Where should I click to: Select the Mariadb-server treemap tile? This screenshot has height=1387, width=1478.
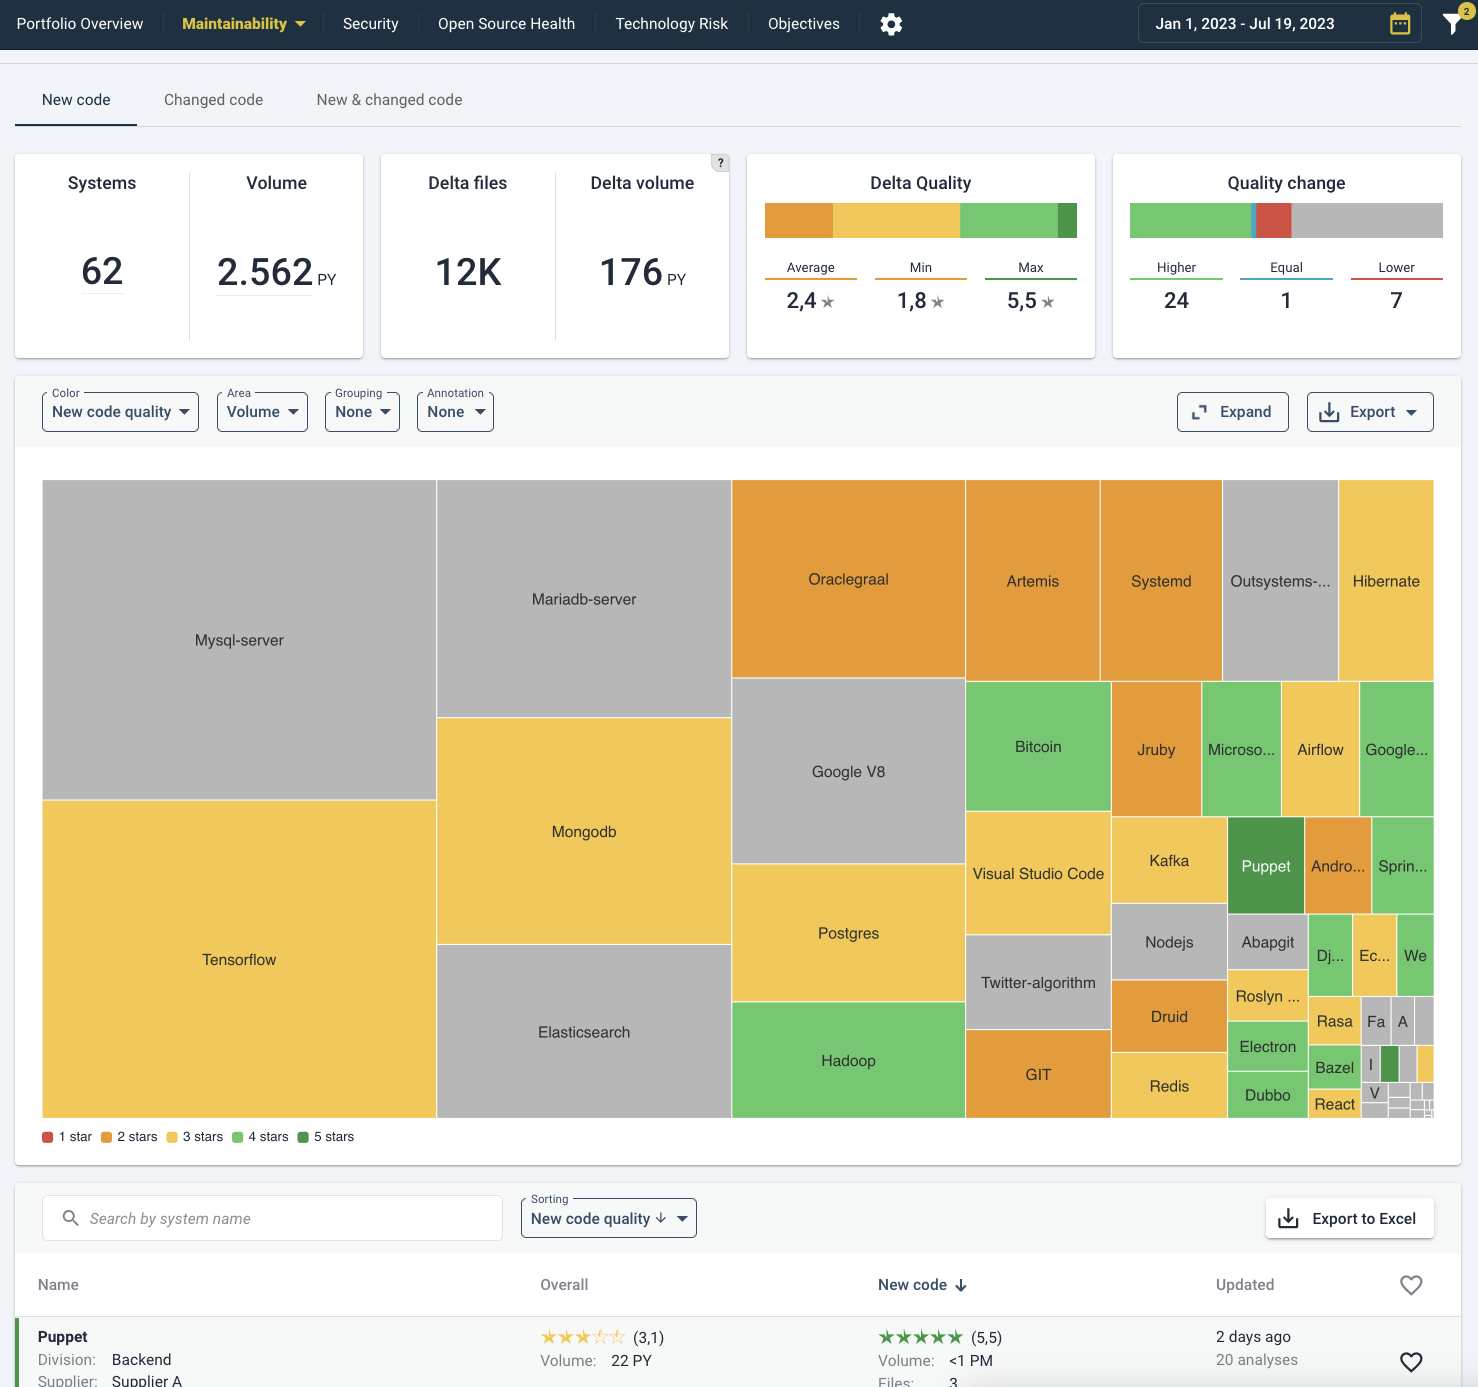(584, 599)
